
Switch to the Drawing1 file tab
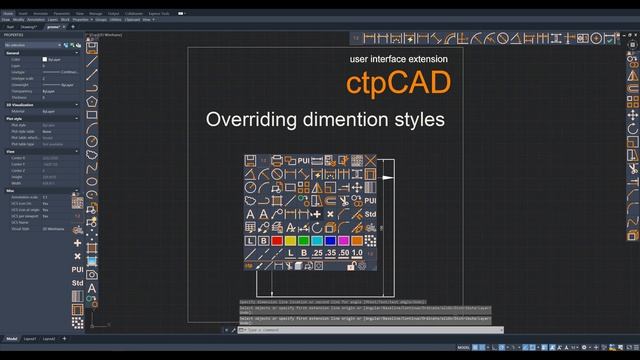point(29,27)
